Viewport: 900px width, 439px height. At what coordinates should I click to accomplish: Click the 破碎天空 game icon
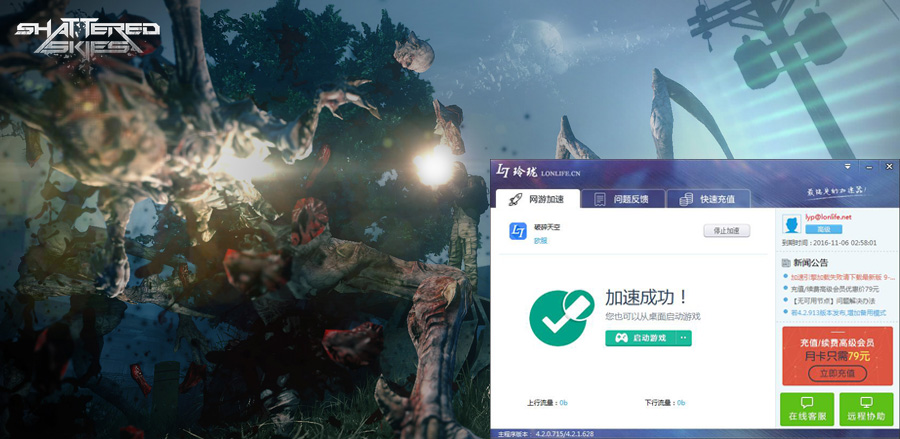518,232
